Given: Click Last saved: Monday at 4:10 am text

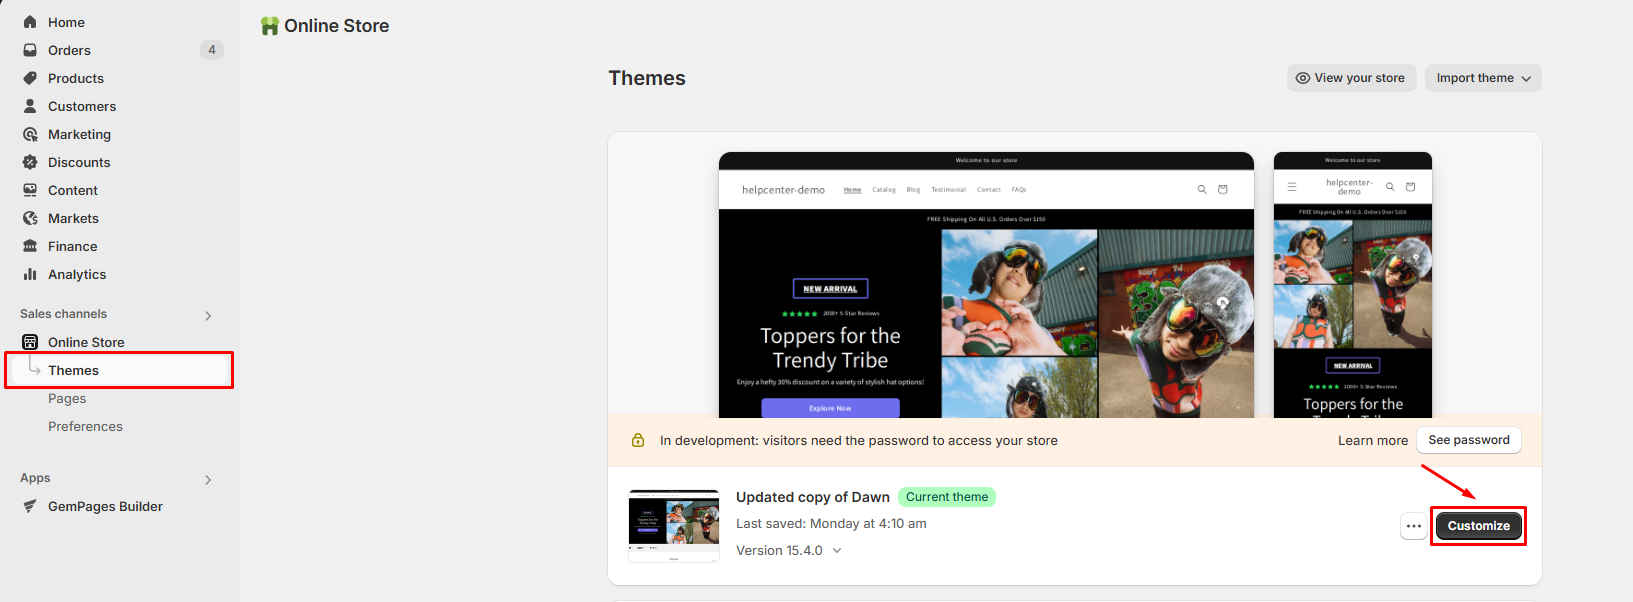Looking at the screenshot, I should (x=831, y=523).
